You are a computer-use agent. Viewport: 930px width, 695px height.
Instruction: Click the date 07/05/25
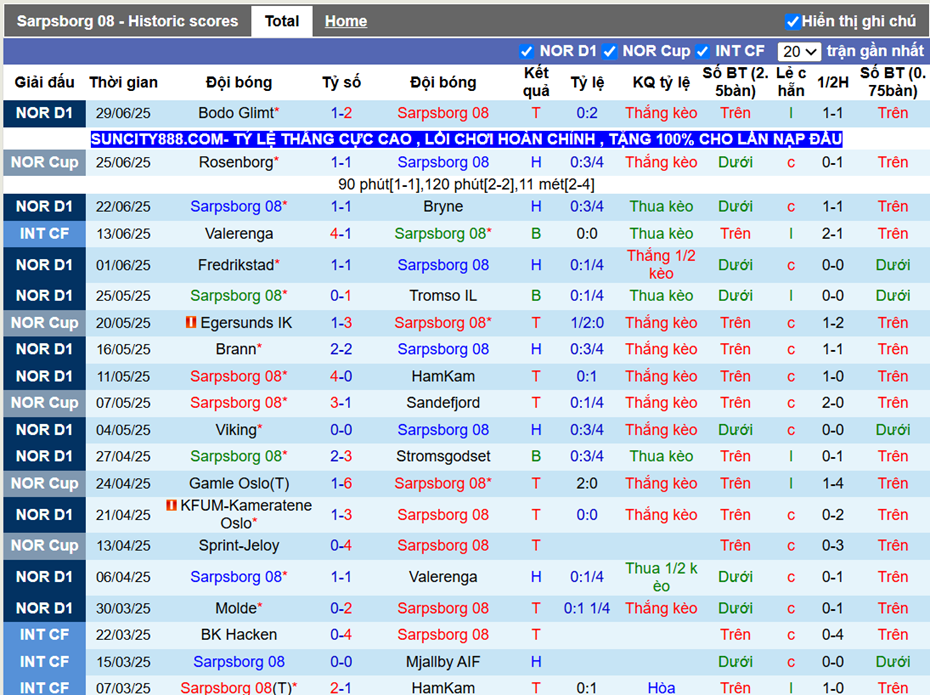click(x=123, y=403)
